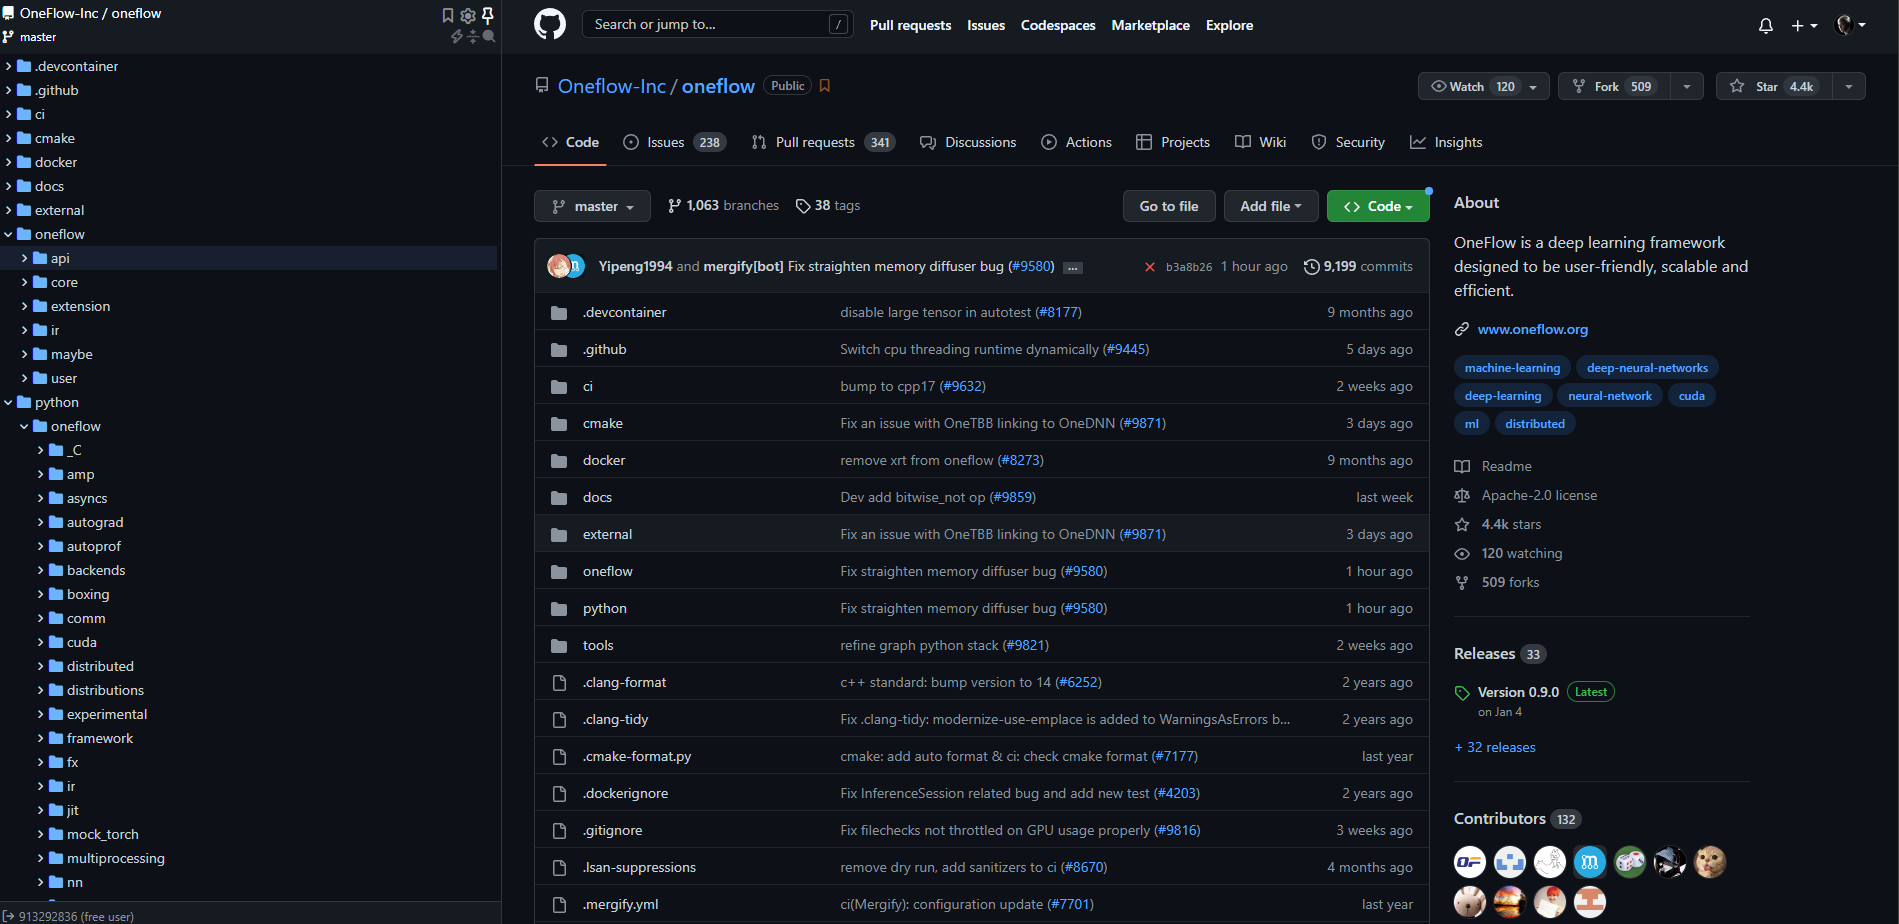Switch to the Discussions tab
1899x924 pixels.
click(x=968, y=142)
